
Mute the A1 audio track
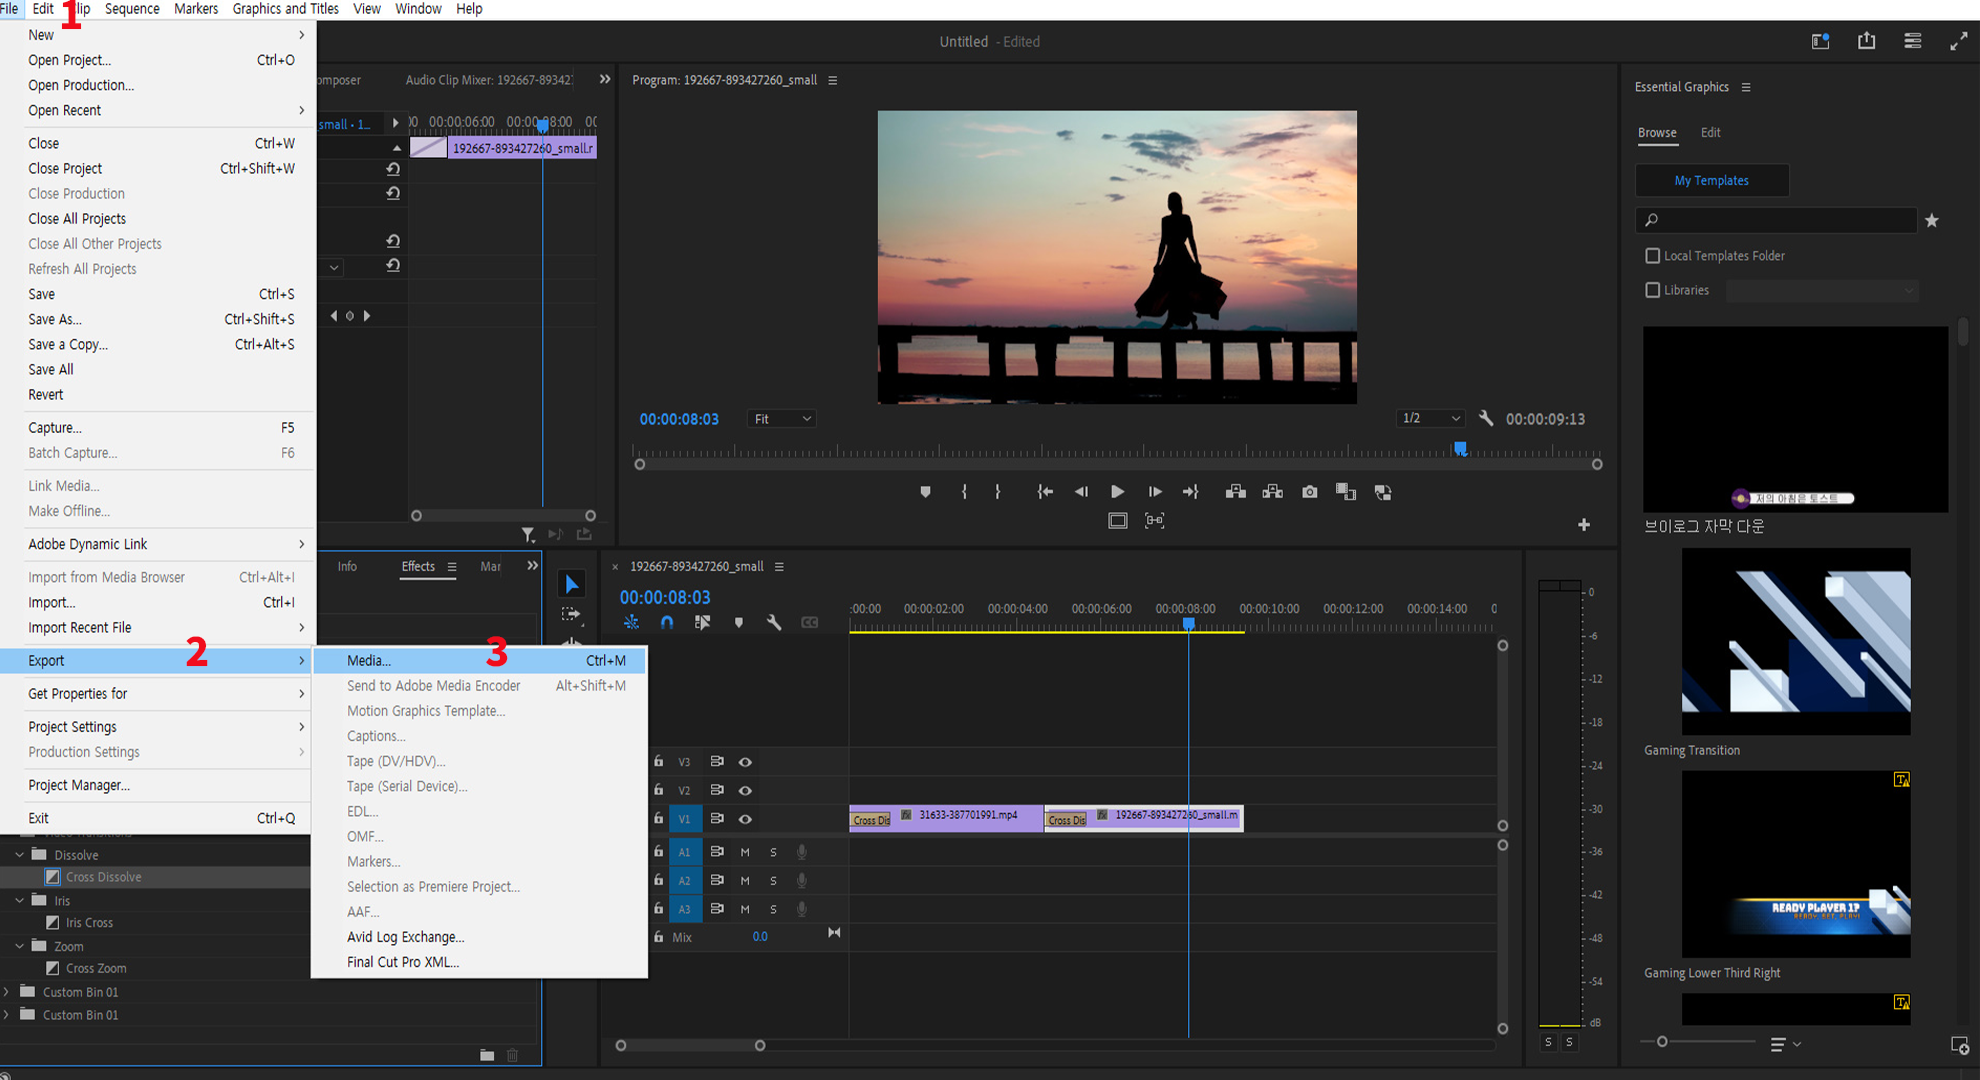point(745,852)
